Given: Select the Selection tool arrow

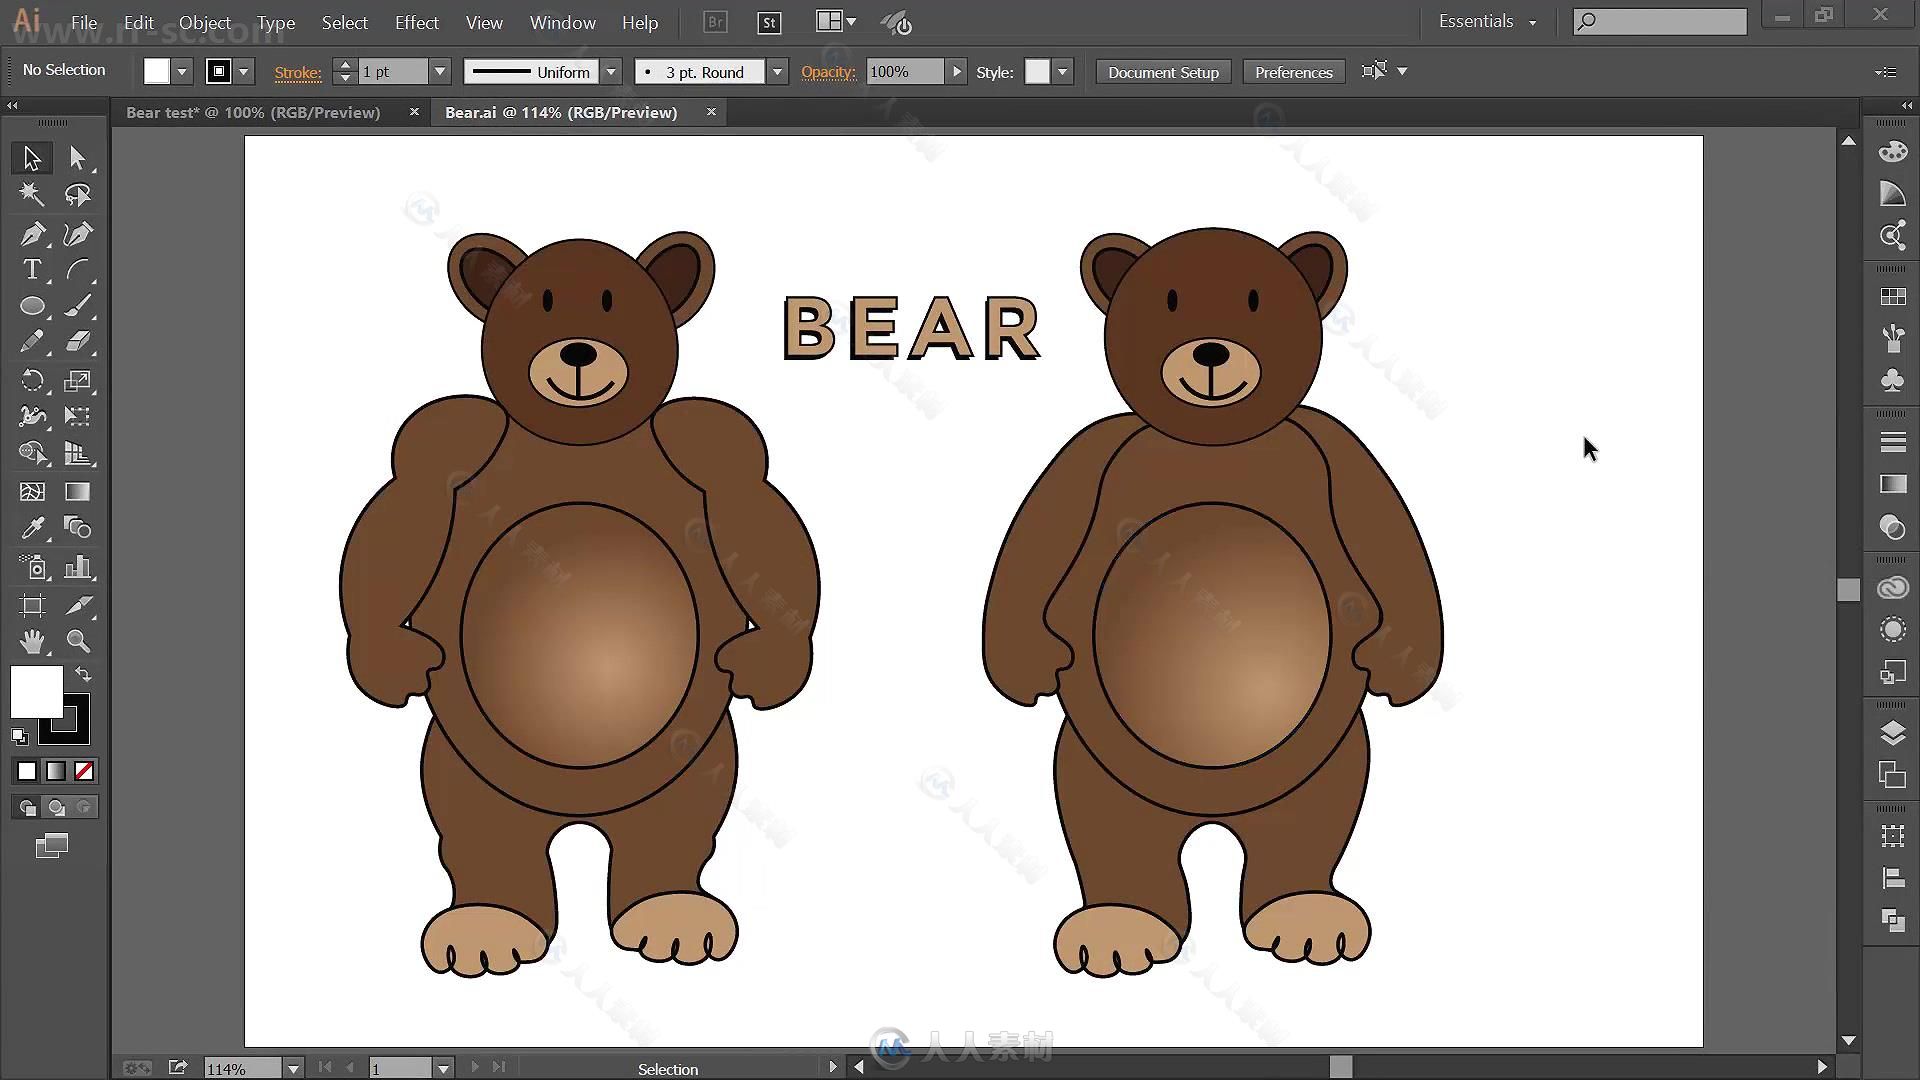Looking at the screenshot, I should (x=32, y=158).
